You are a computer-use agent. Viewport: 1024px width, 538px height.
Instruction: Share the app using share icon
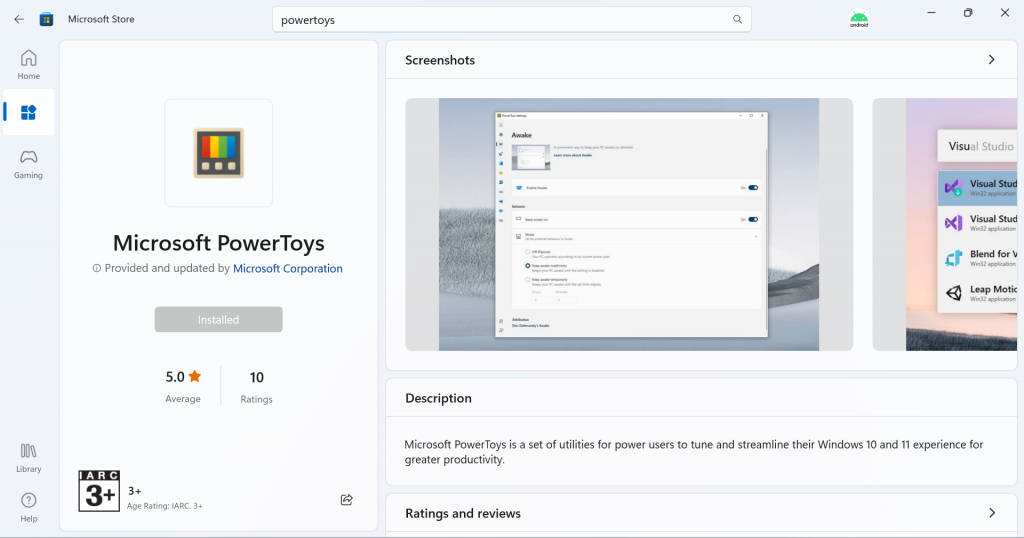click(x=347, y=499)
